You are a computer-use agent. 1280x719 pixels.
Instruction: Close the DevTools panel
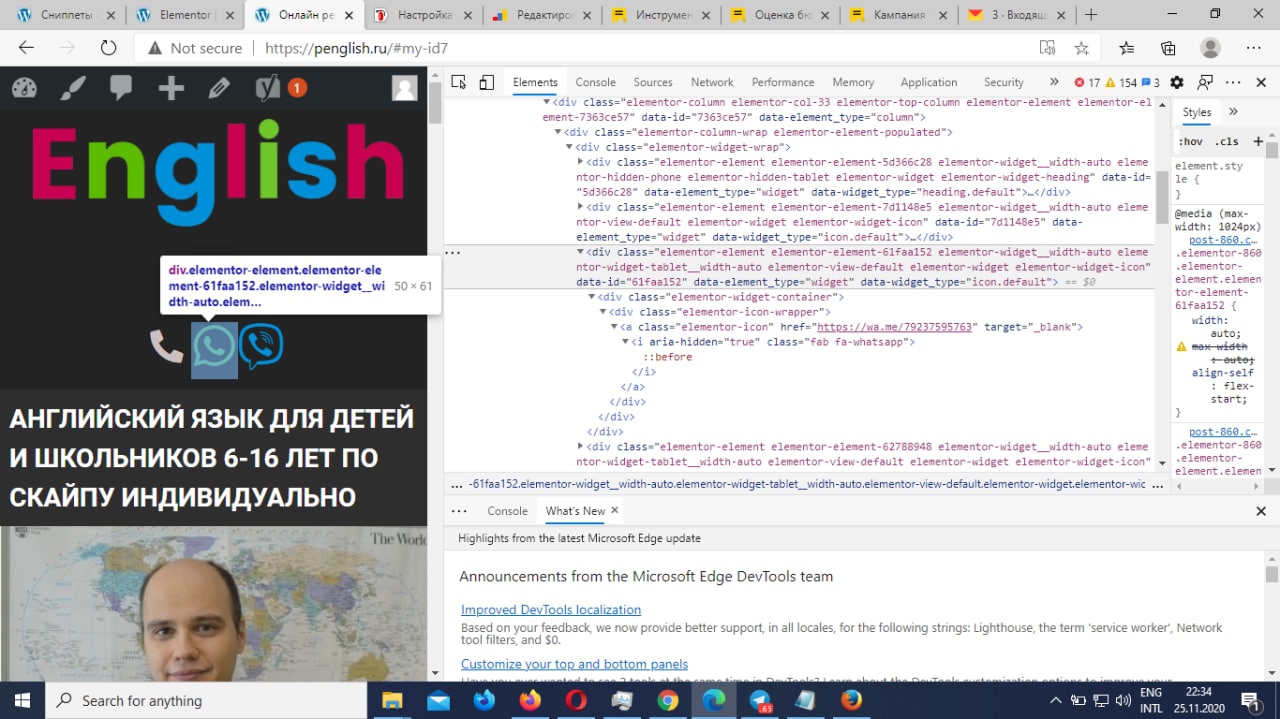[x=1261, y=82]
